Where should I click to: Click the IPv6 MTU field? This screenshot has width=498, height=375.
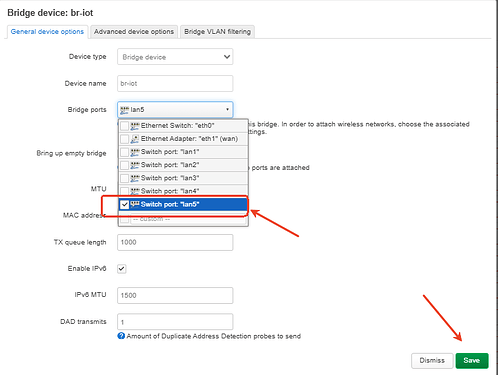point(175,295)
